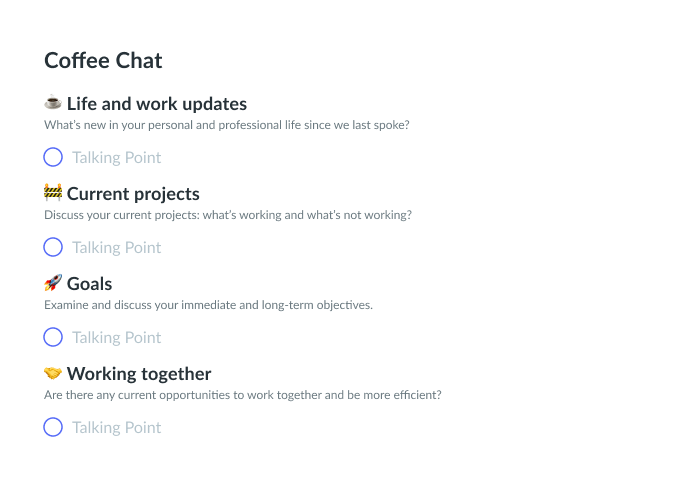
Task: Click the handshake emoji icon
Action: click(x=53, y=373)
